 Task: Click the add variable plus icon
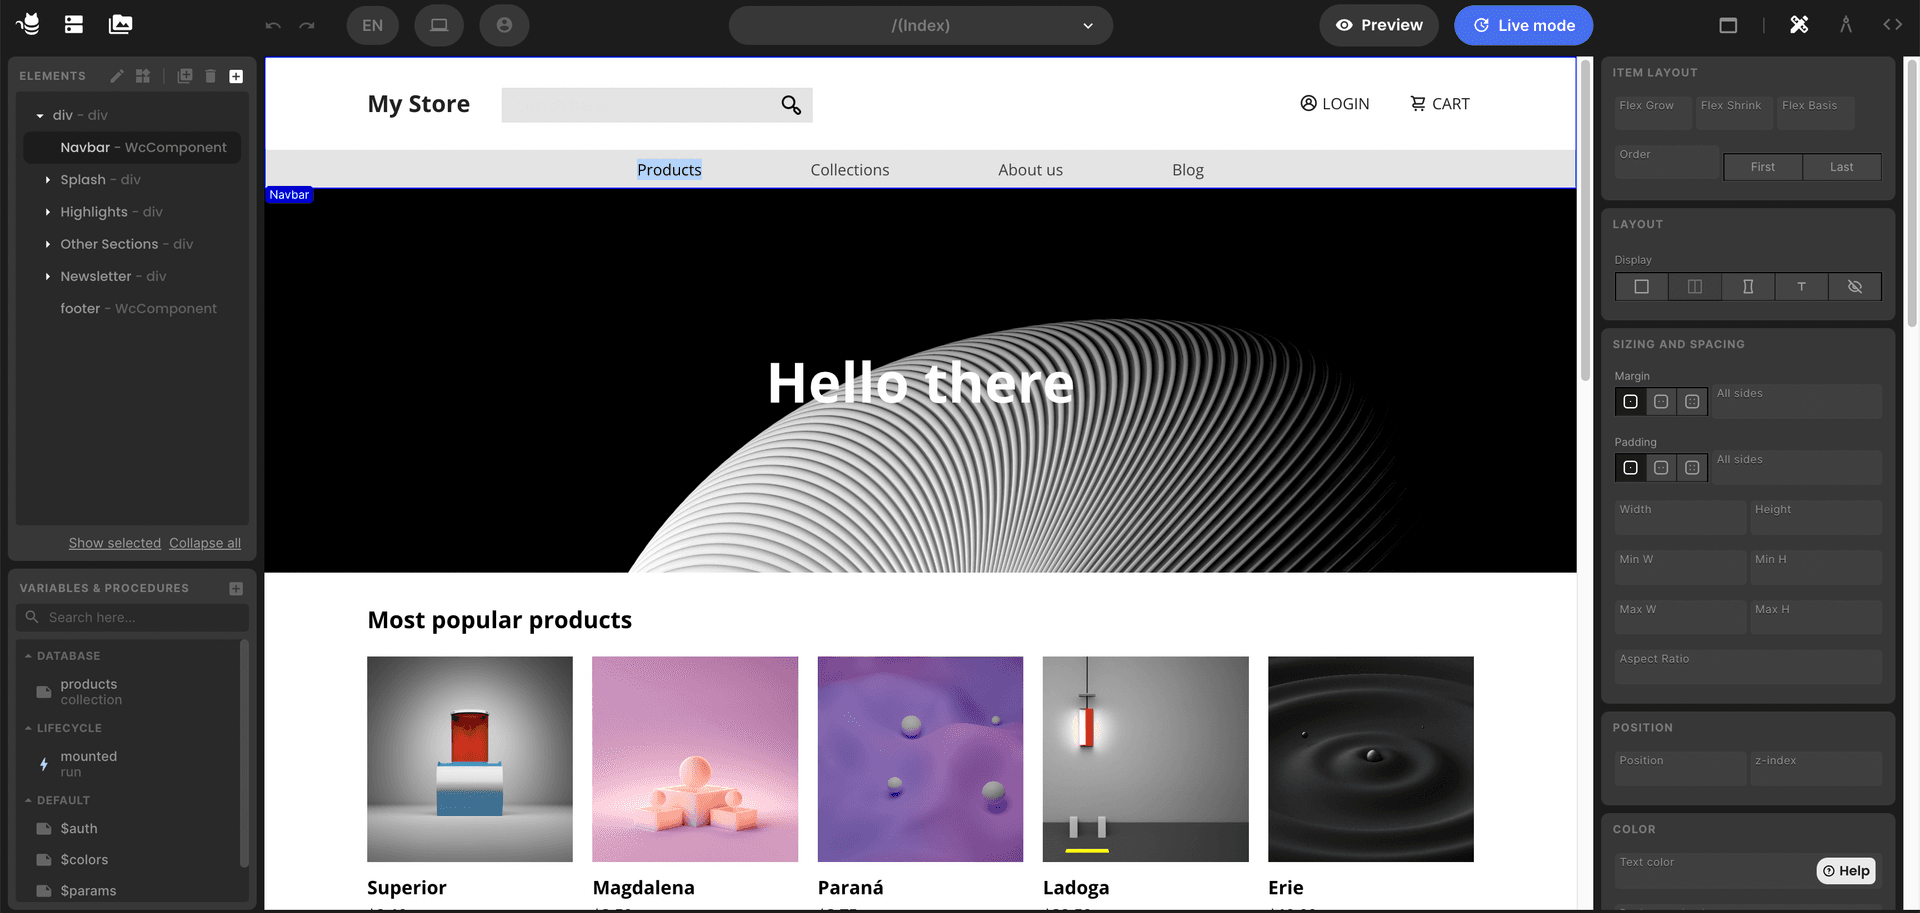(x=236, y=588)
